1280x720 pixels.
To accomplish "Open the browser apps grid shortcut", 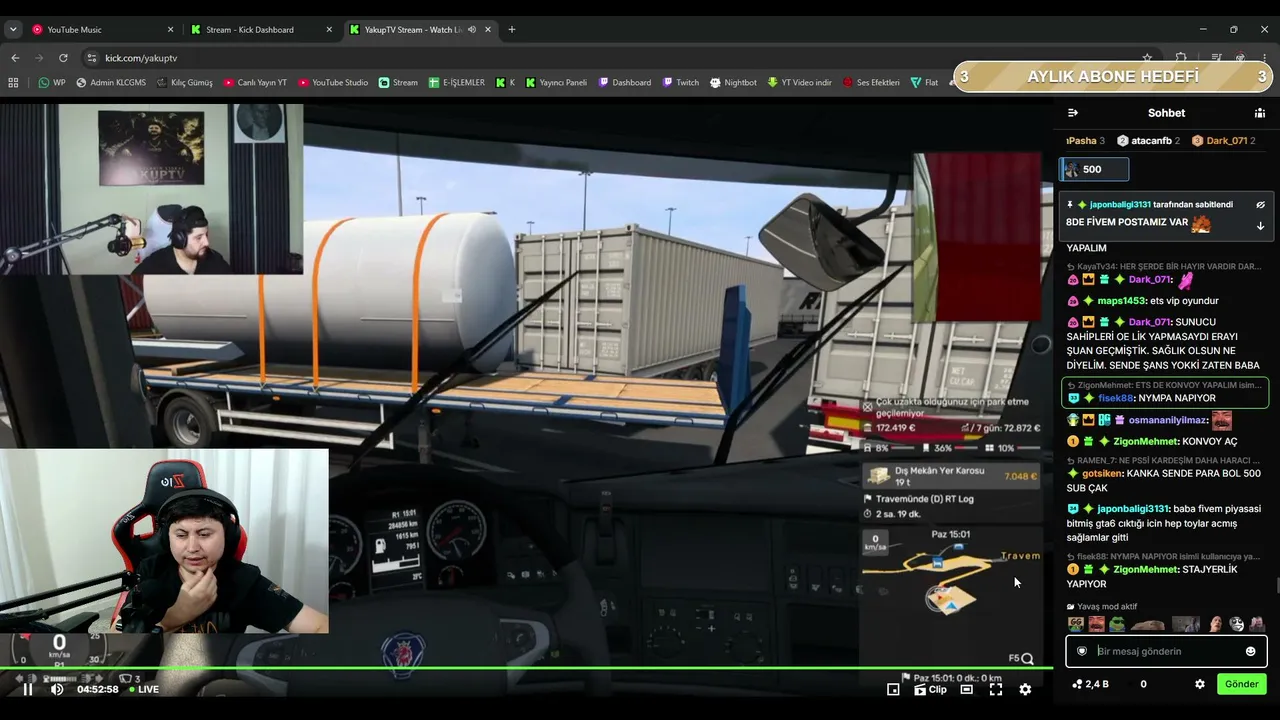I will 13,83.
